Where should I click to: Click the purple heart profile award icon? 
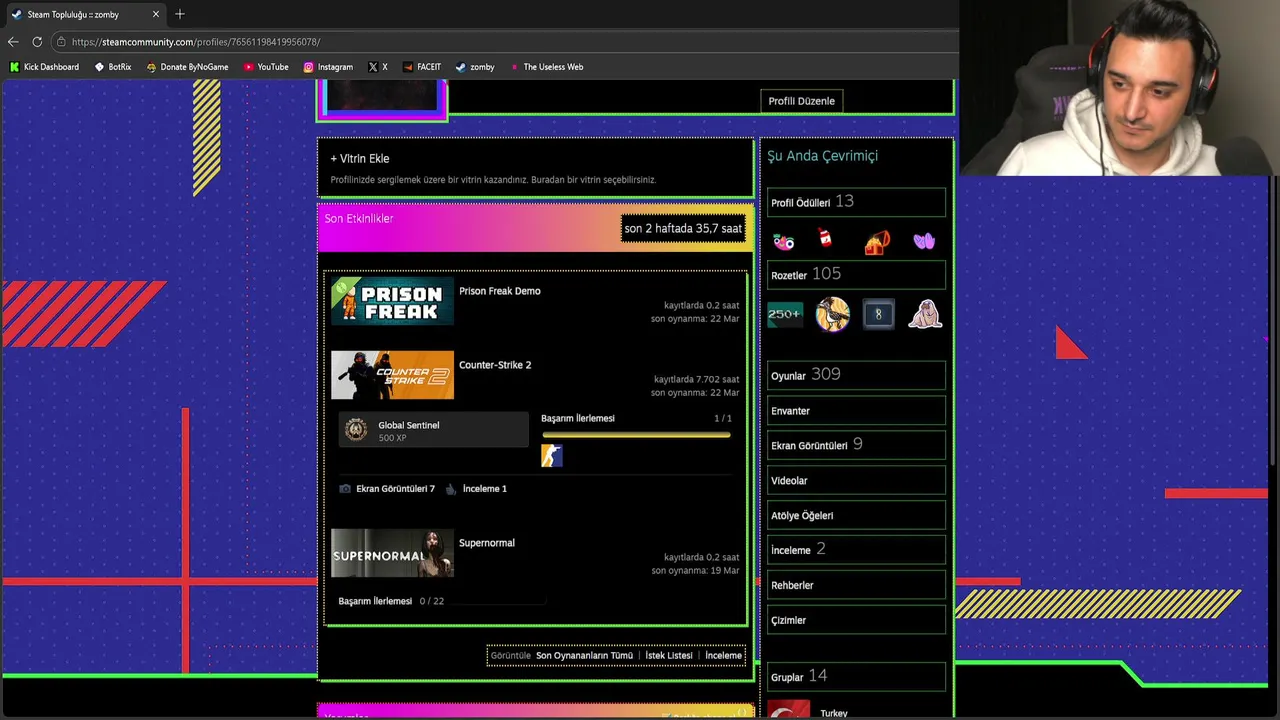coord(924,241)
